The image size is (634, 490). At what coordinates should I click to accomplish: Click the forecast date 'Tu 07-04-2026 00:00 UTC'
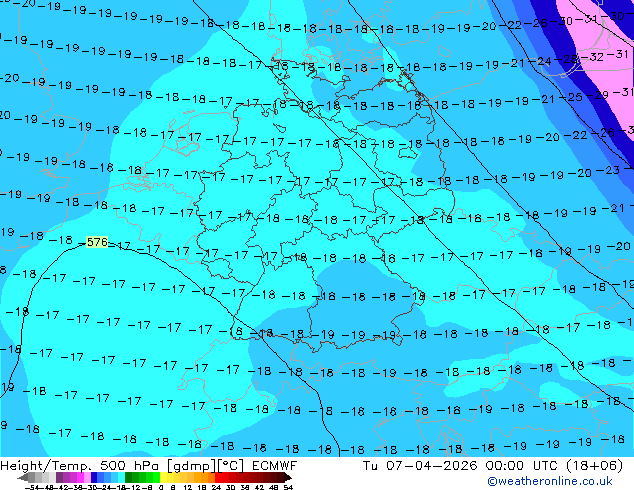coord(461,466)
